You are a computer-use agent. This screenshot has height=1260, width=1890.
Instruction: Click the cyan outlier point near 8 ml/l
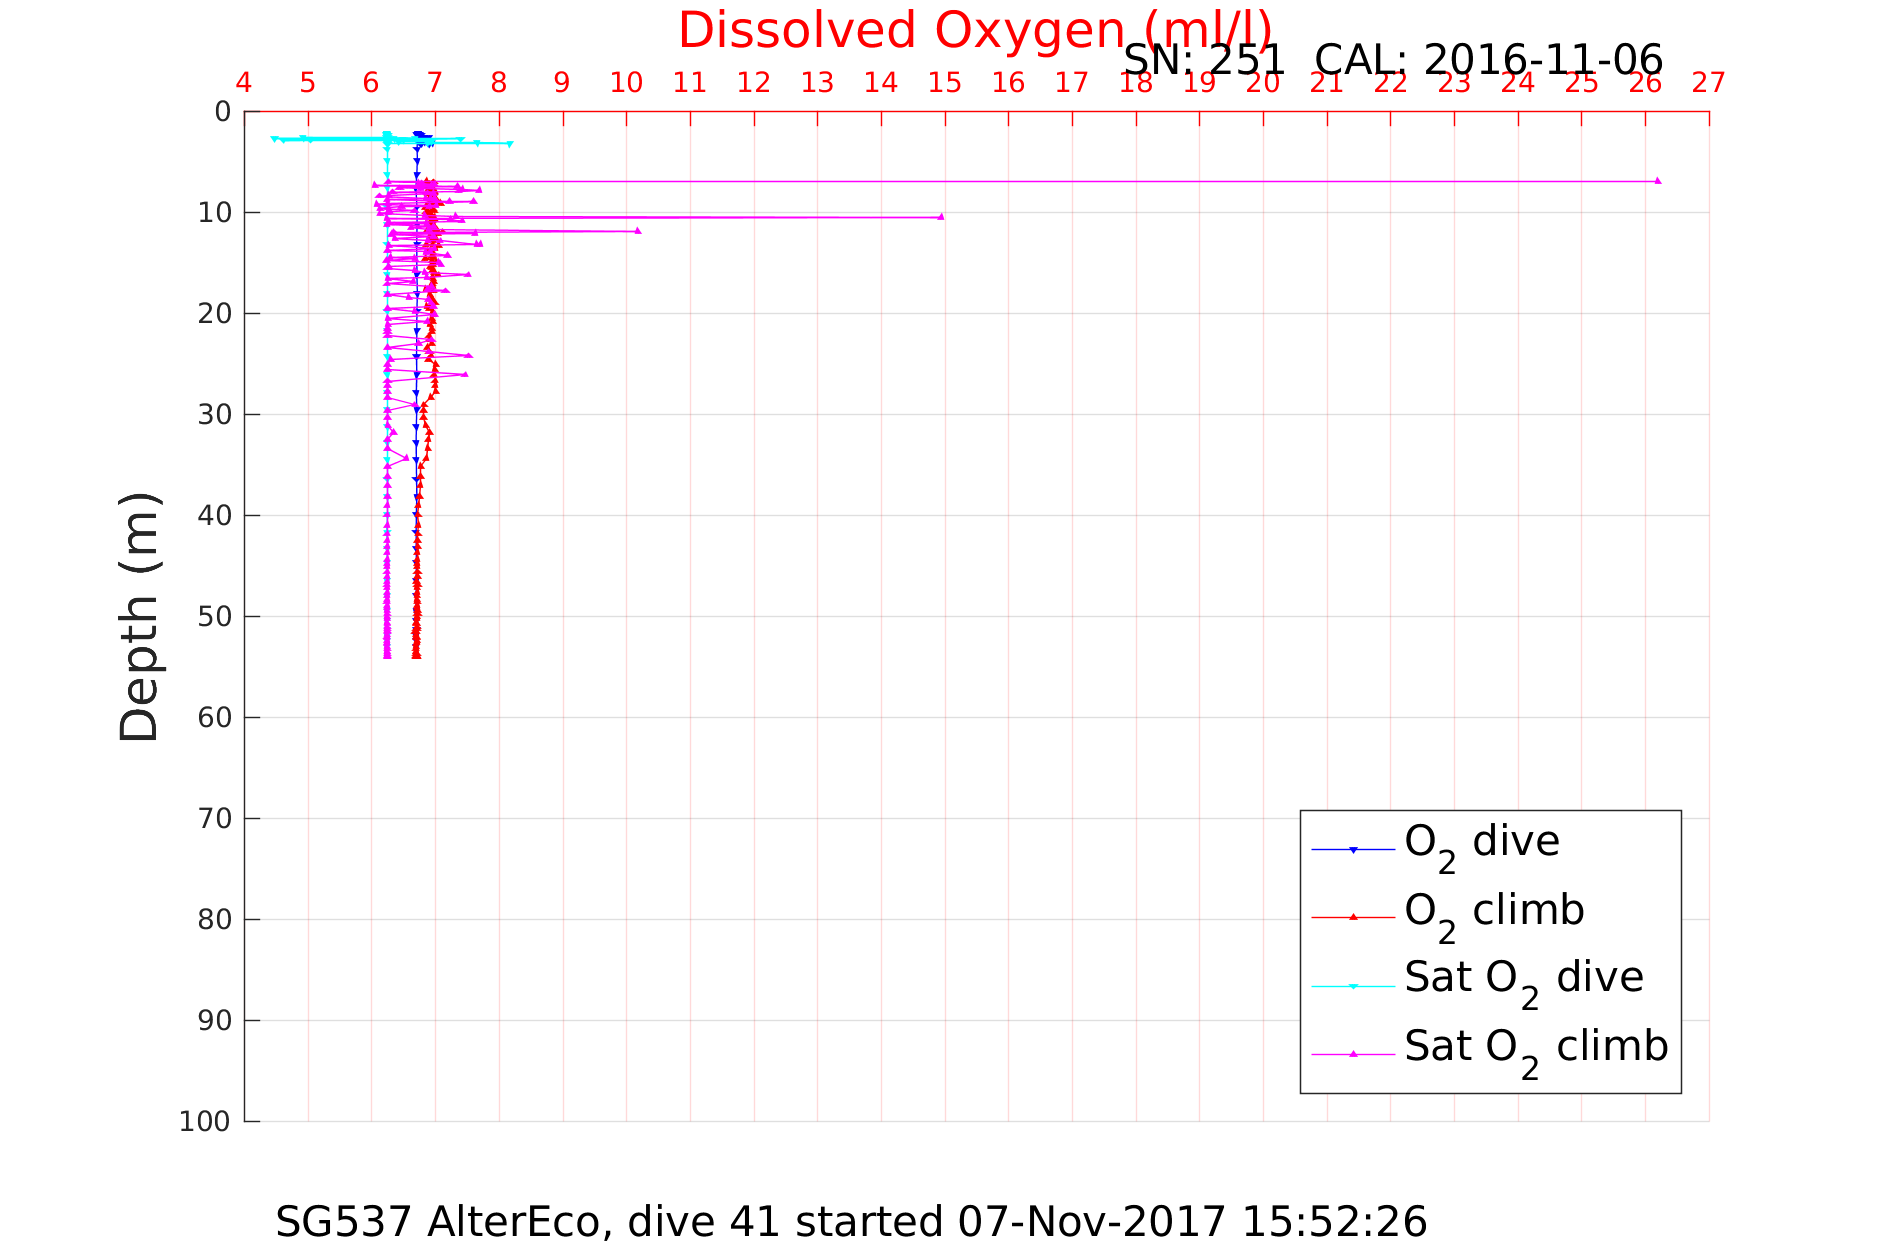510,144
